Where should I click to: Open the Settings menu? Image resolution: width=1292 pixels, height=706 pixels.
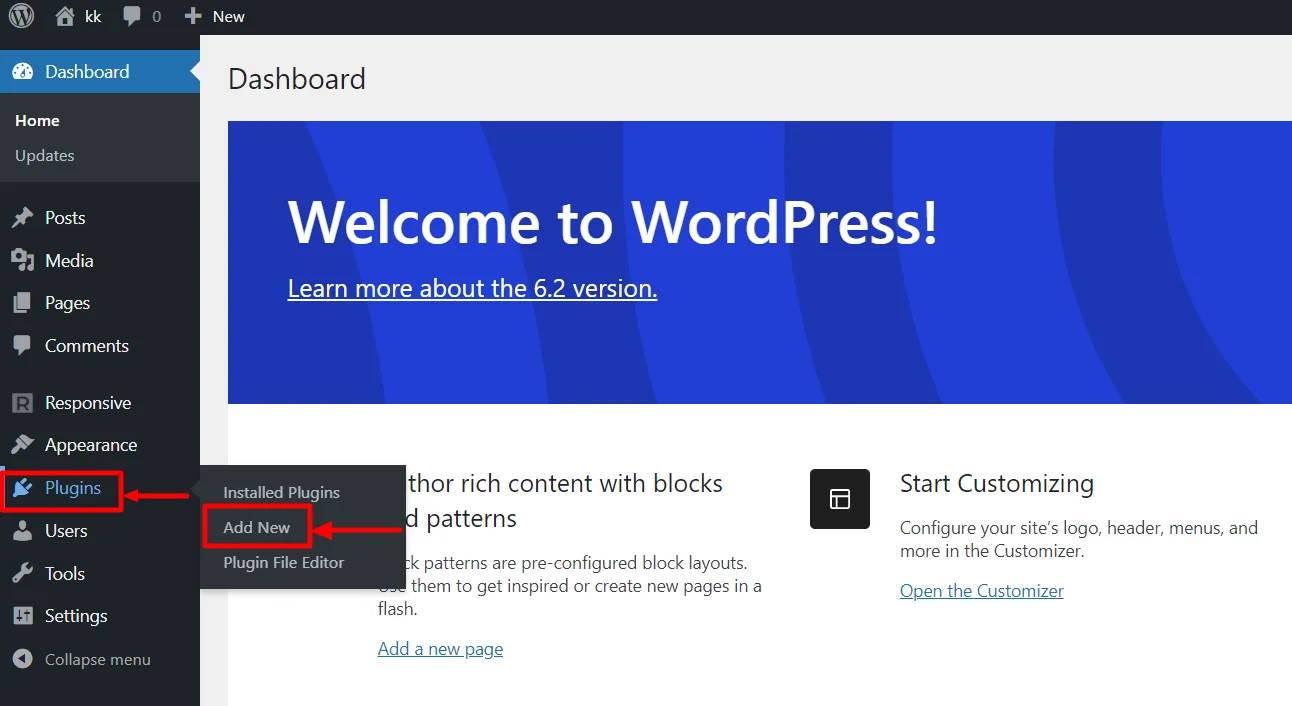(100, 616)
